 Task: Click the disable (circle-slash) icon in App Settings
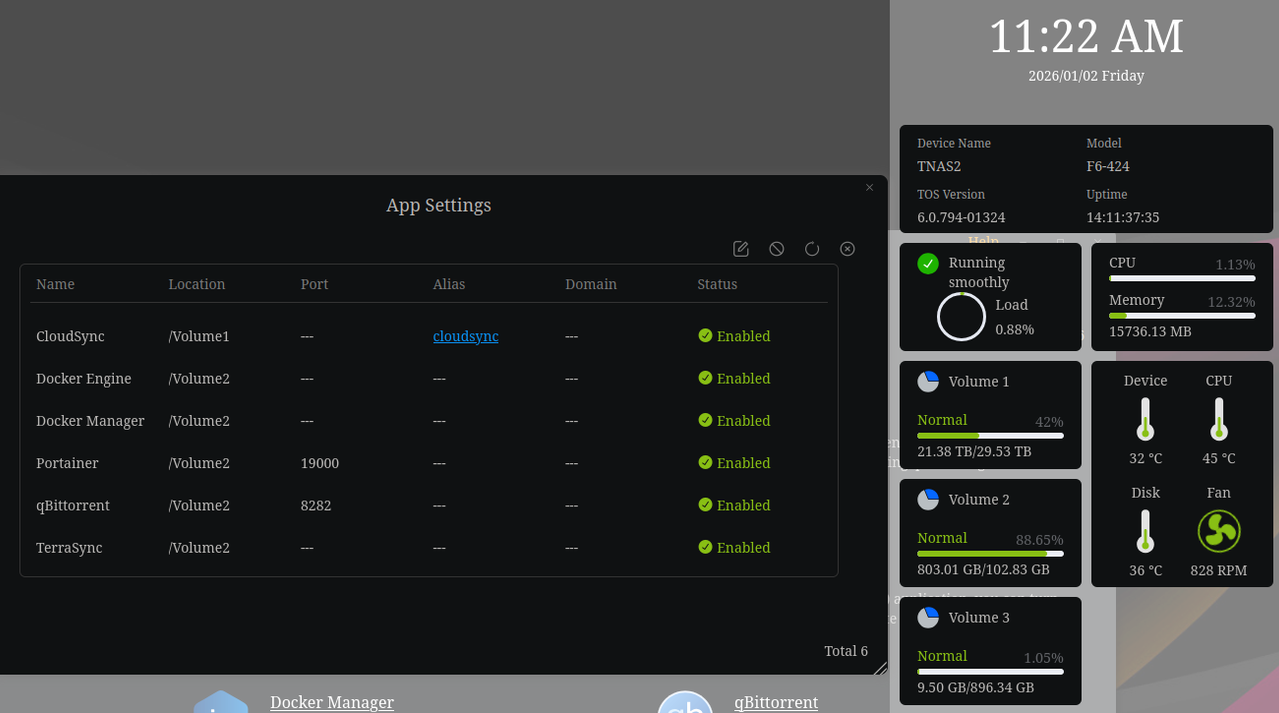click(x=777, y=248)
